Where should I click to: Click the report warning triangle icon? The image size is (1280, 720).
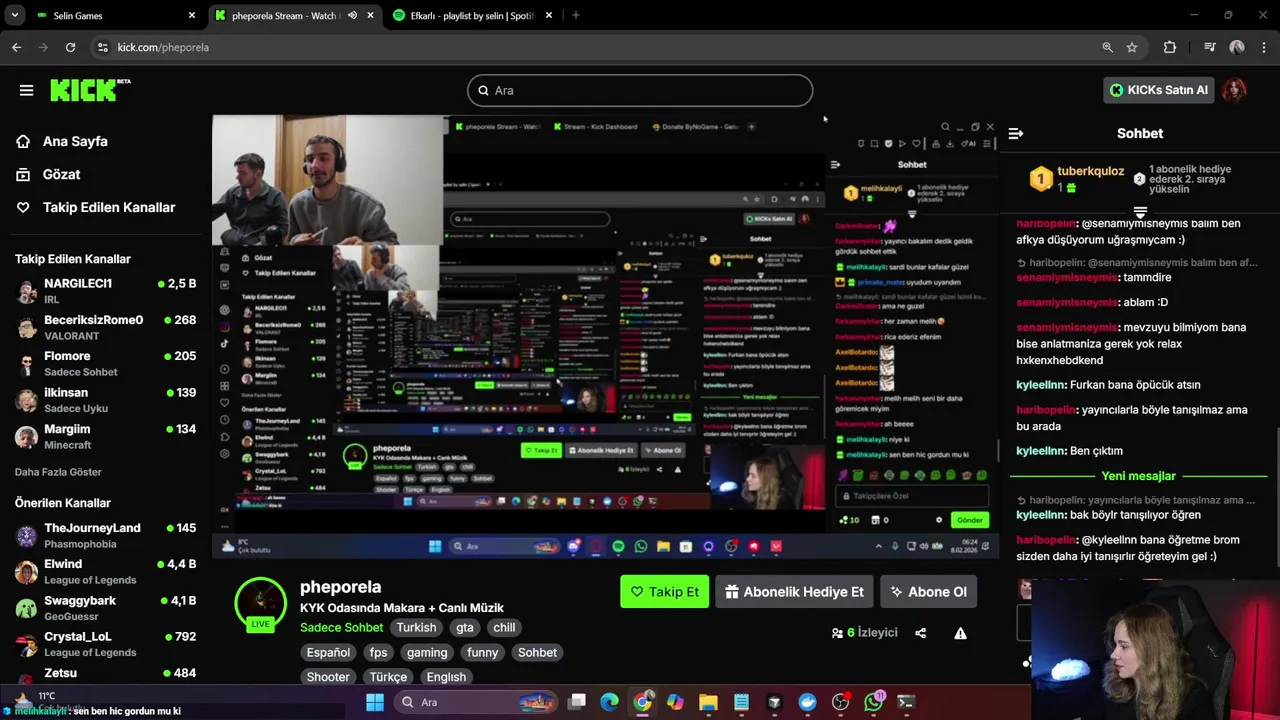tap(960, 633)
